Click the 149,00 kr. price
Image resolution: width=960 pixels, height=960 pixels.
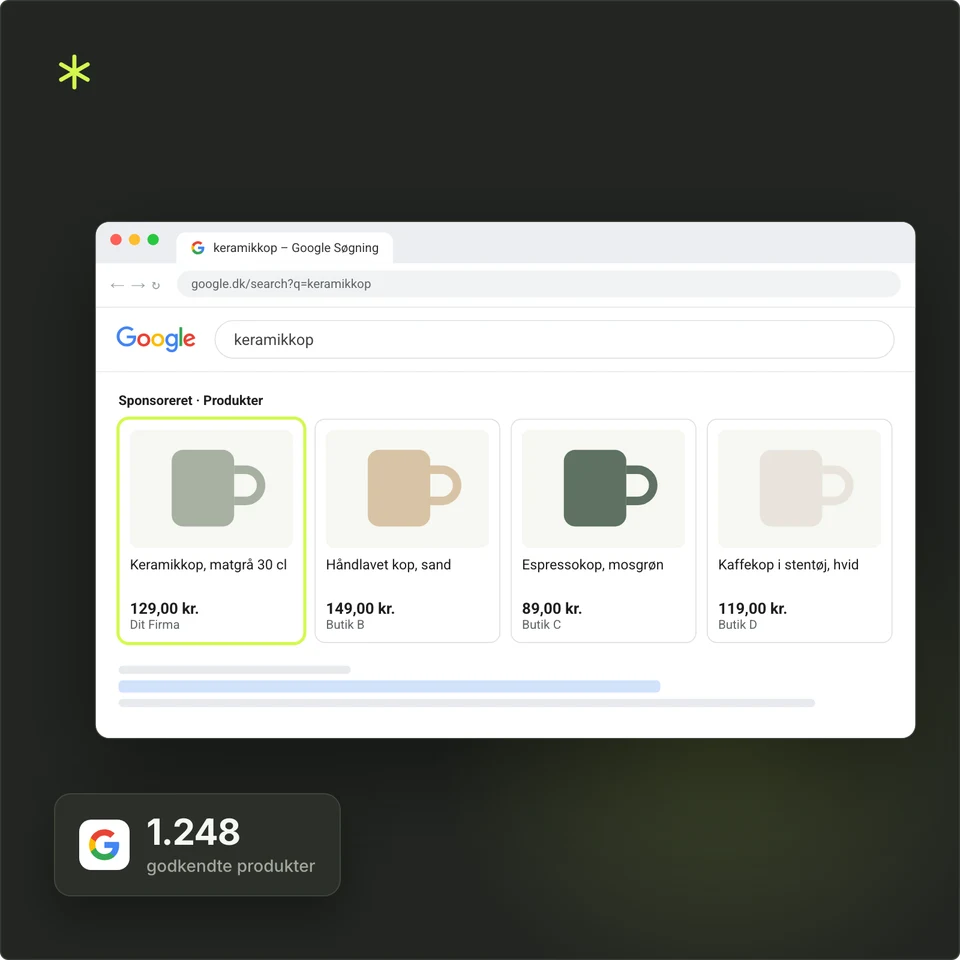360,609
